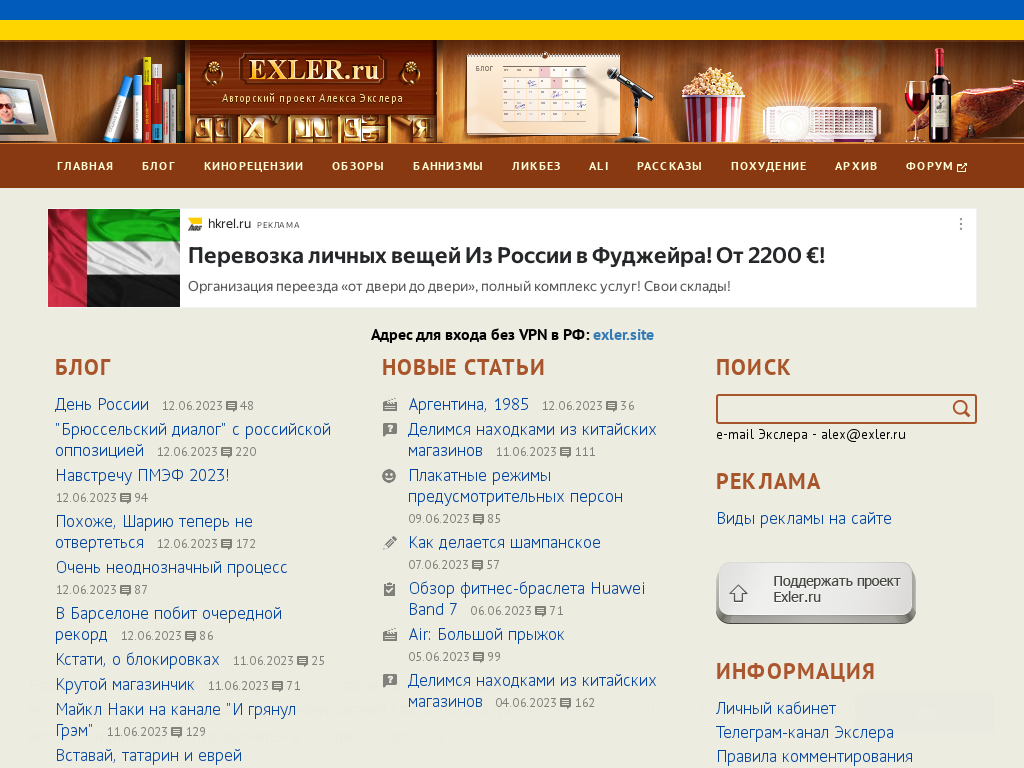Viewport: 1024px width, 768px height.
Task: Click the smiley icon beside Плакатные режимы
Action: coord(389,476)
